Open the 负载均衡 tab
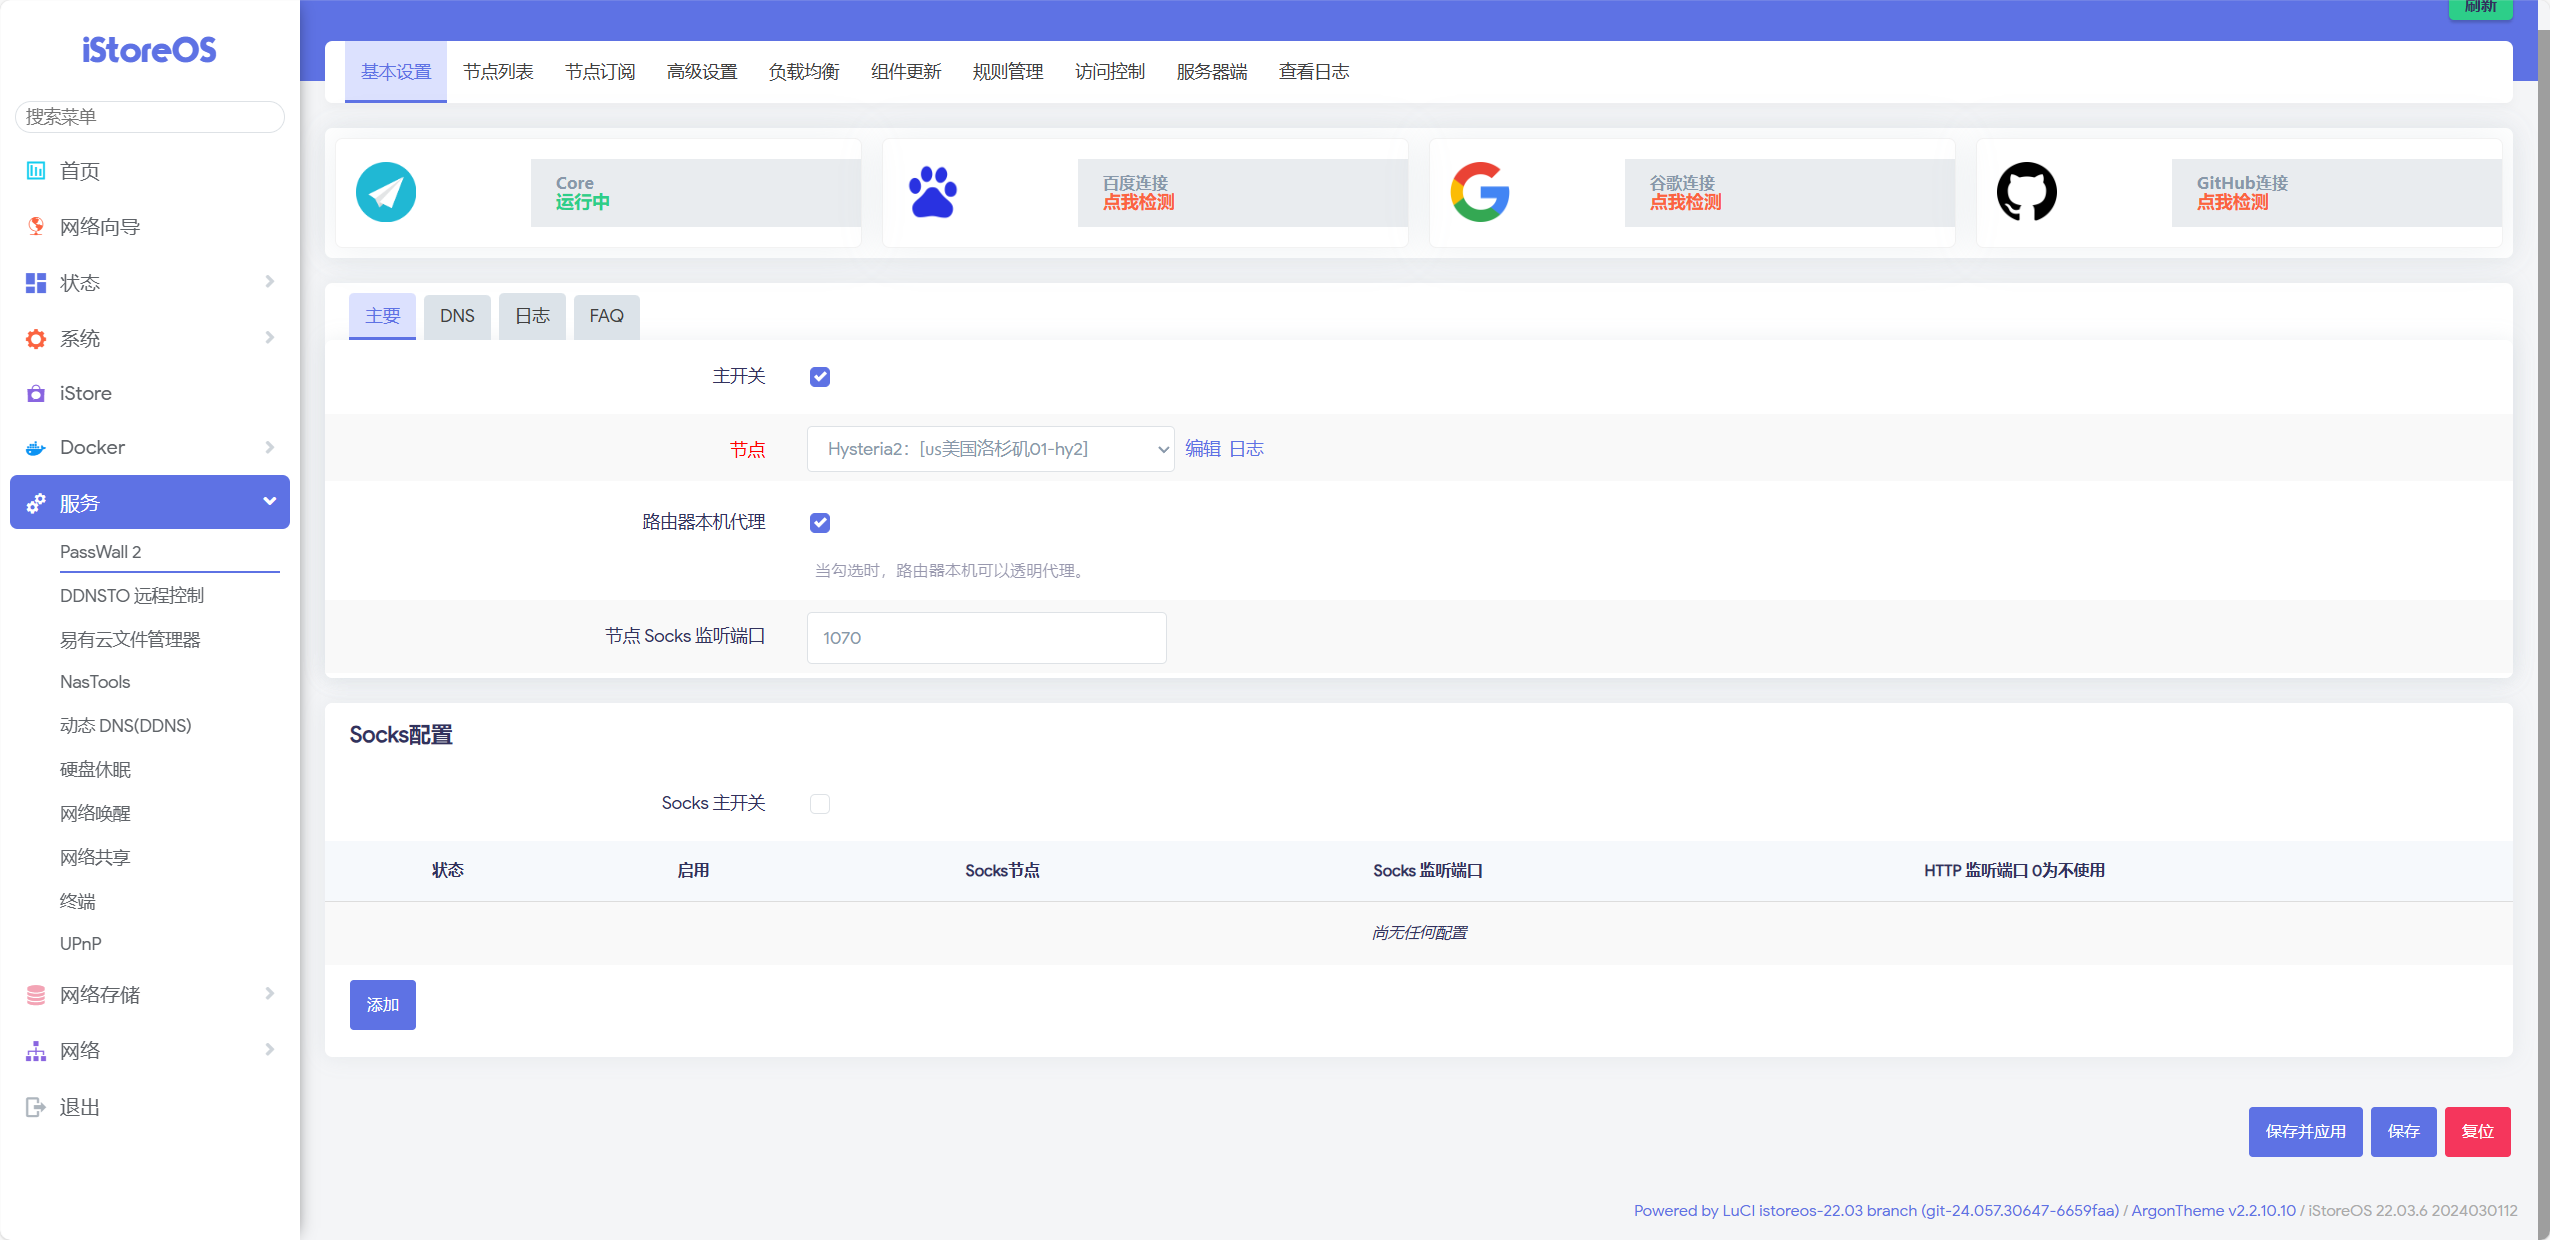Image resolution: width=2550 pixels, height=1240 pixels. (x=804, y=72)
